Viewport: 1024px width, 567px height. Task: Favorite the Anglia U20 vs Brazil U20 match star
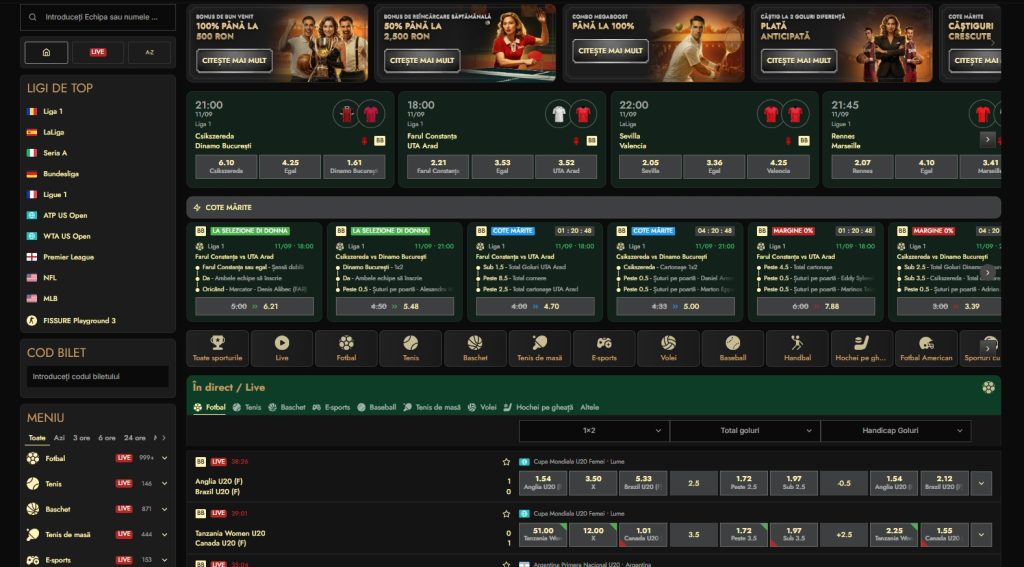tap(506, 462)
